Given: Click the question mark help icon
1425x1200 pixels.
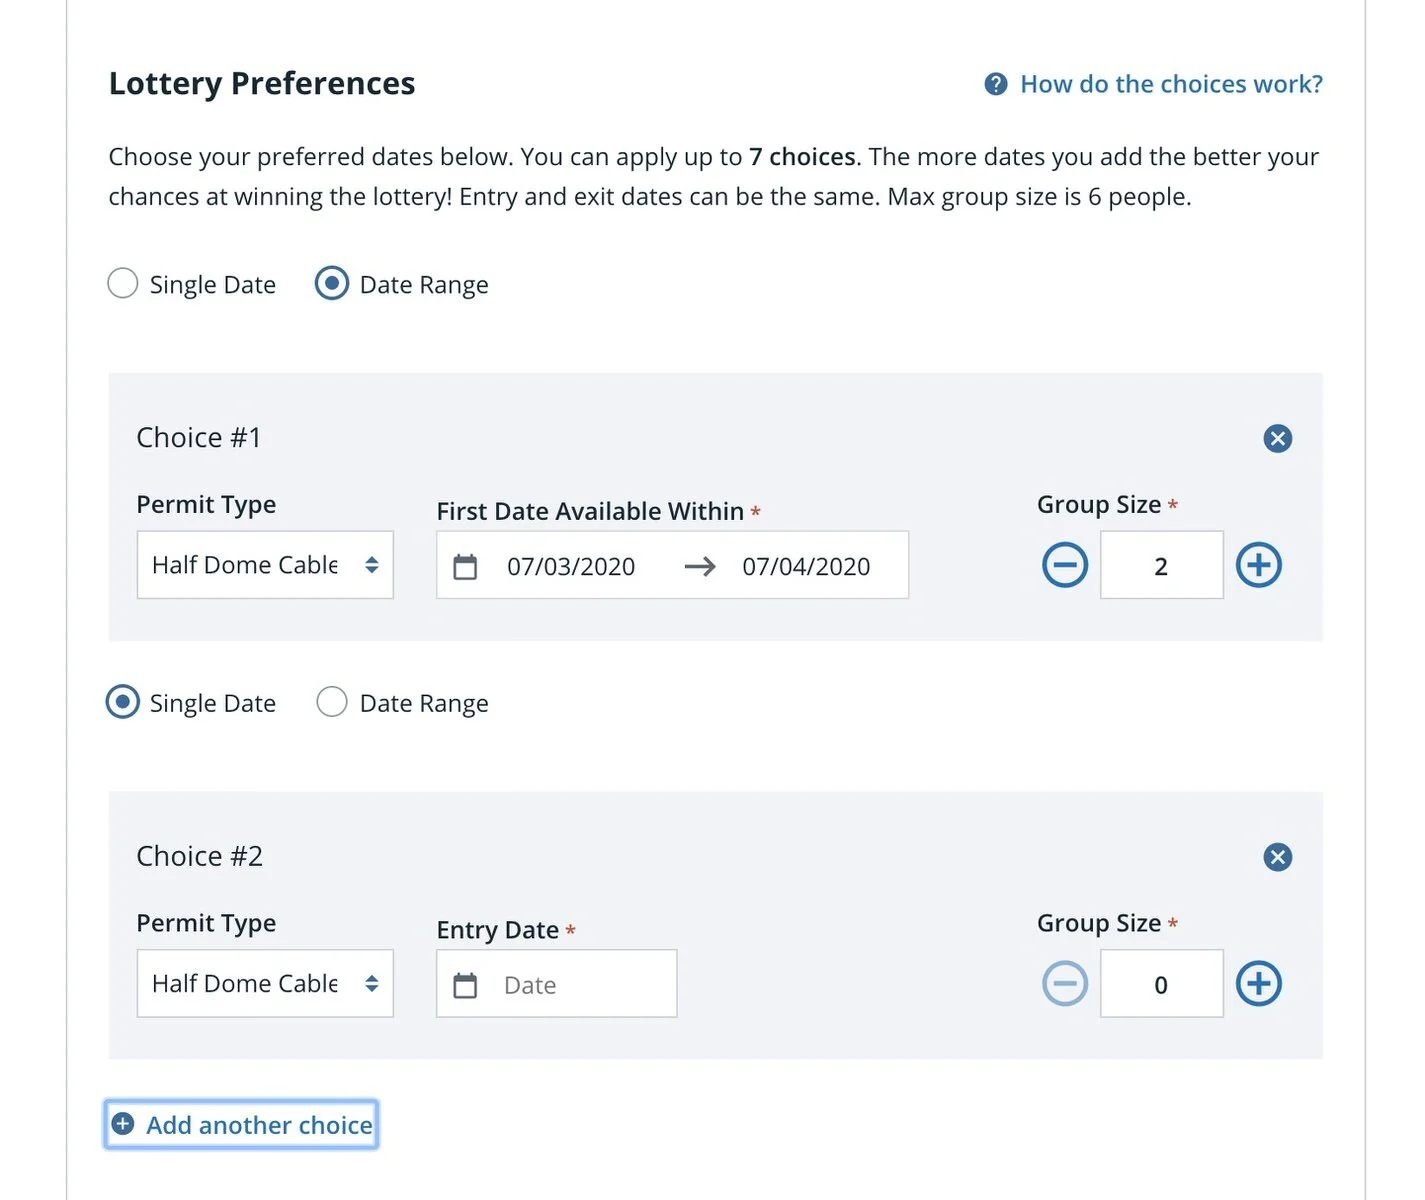Looking at the screenshot, I should click(x=996, y=84).
